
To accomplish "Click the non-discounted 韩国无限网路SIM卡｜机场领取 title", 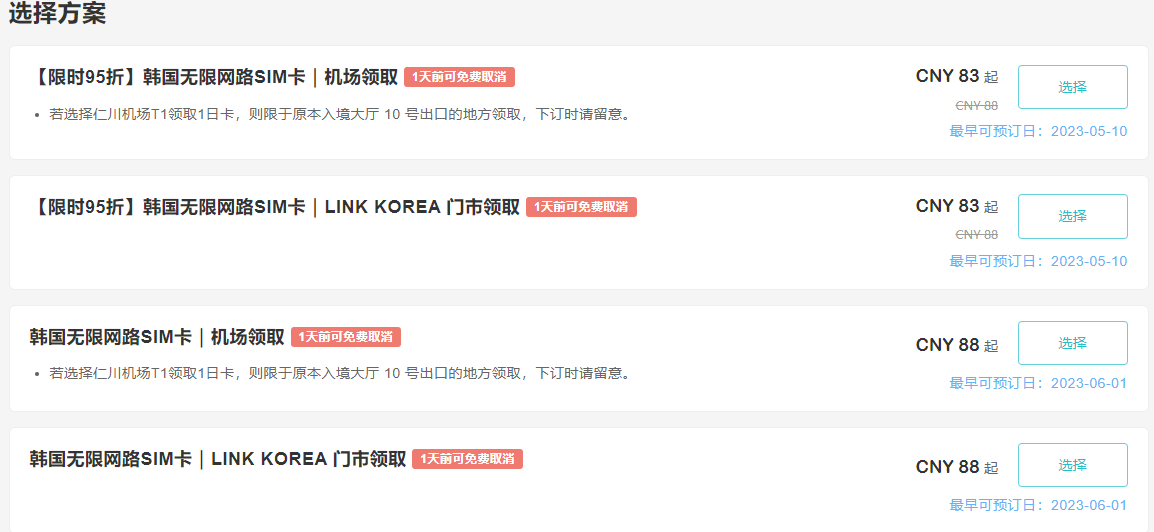I will point(157,337).
